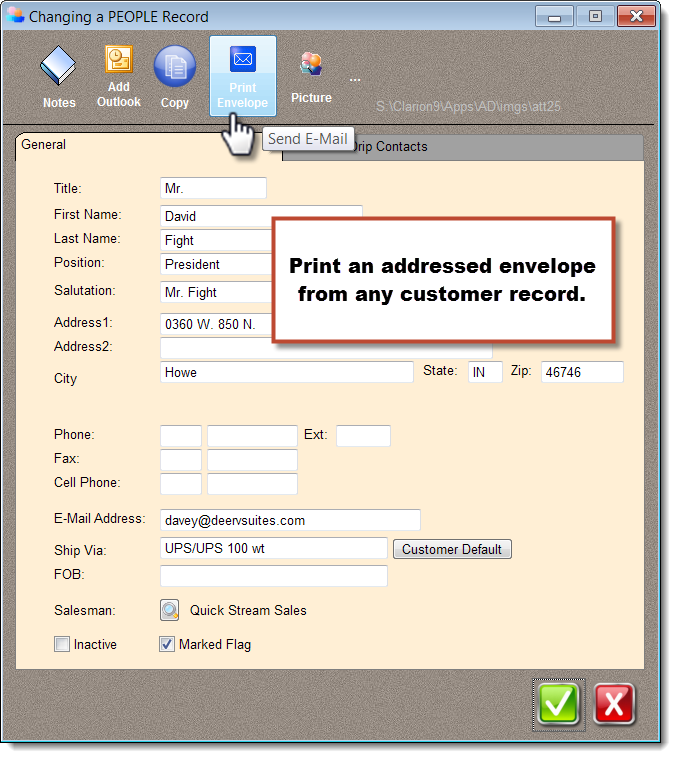The height and width of the screenshot is (758, 676).
Task: Click the Copy record icon
Action: tap(175, 77)
